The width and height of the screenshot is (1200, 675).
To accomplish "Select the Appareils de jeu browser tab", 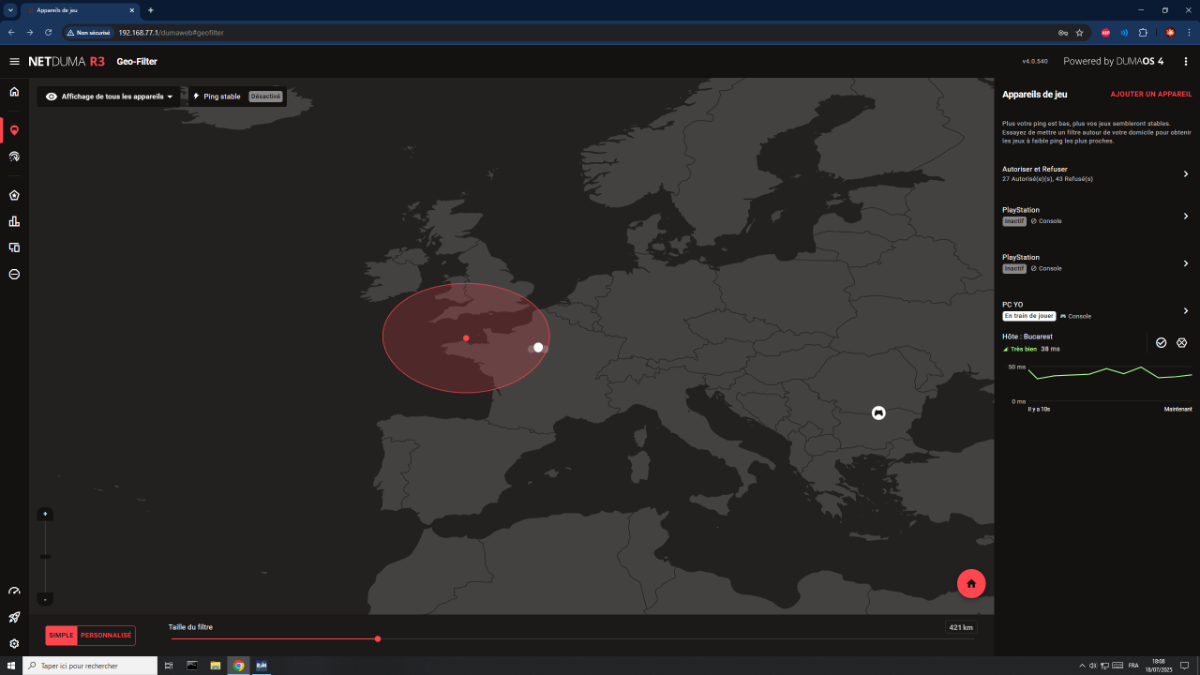I will 80,9.
